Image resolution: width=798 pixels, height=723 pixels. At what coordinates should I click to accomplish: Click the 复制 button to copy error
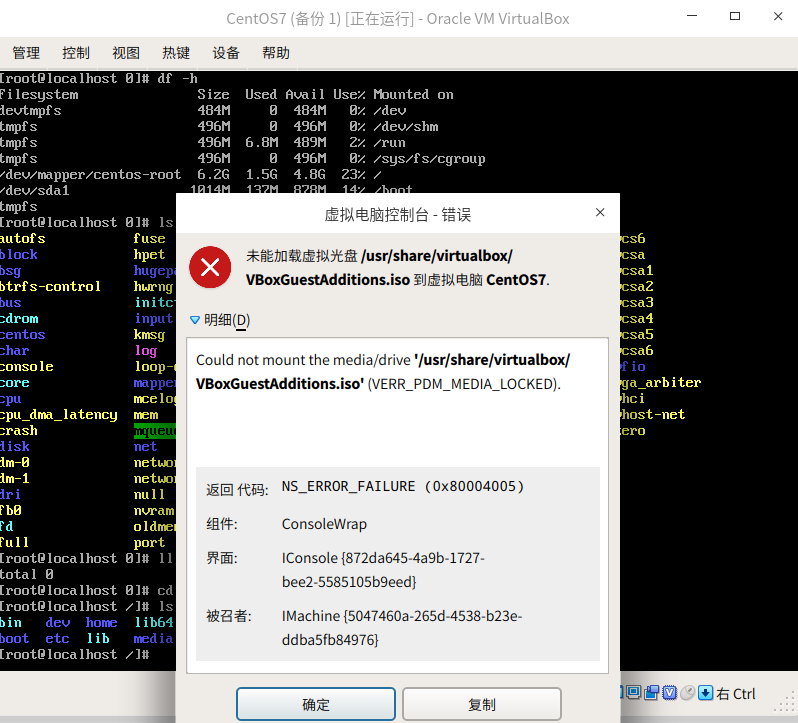pyautogui.click(x=481, y=704)
